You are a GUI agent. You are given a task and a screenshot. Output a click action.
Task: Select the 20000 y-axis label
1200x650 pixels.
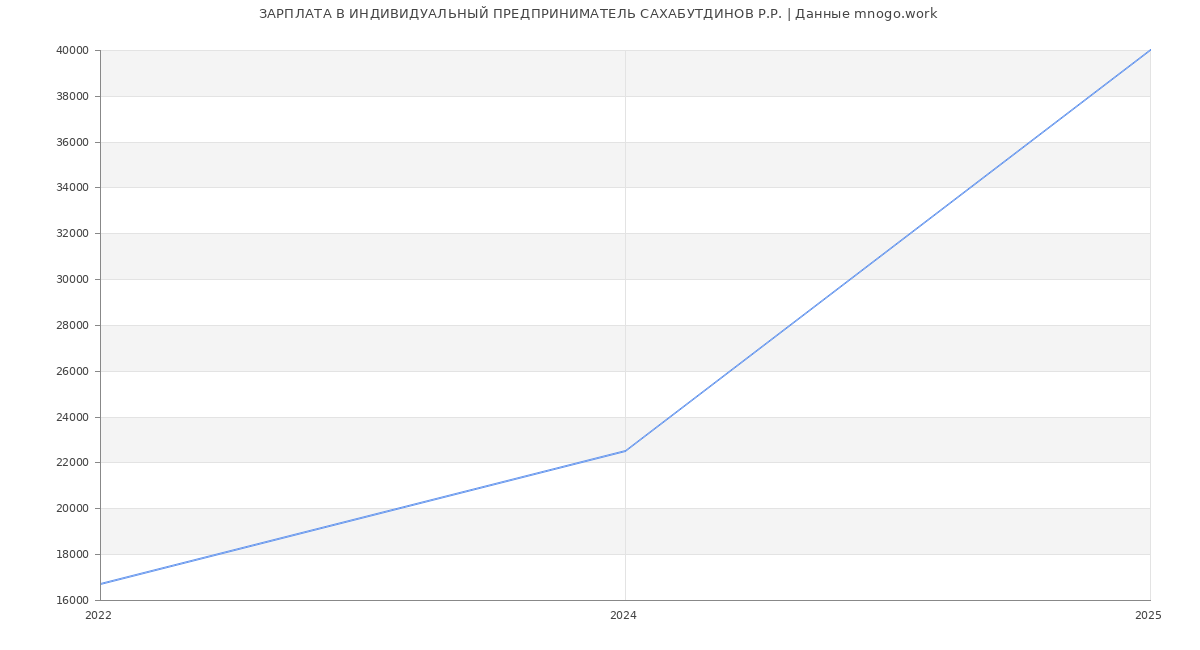tap(74, 508)
